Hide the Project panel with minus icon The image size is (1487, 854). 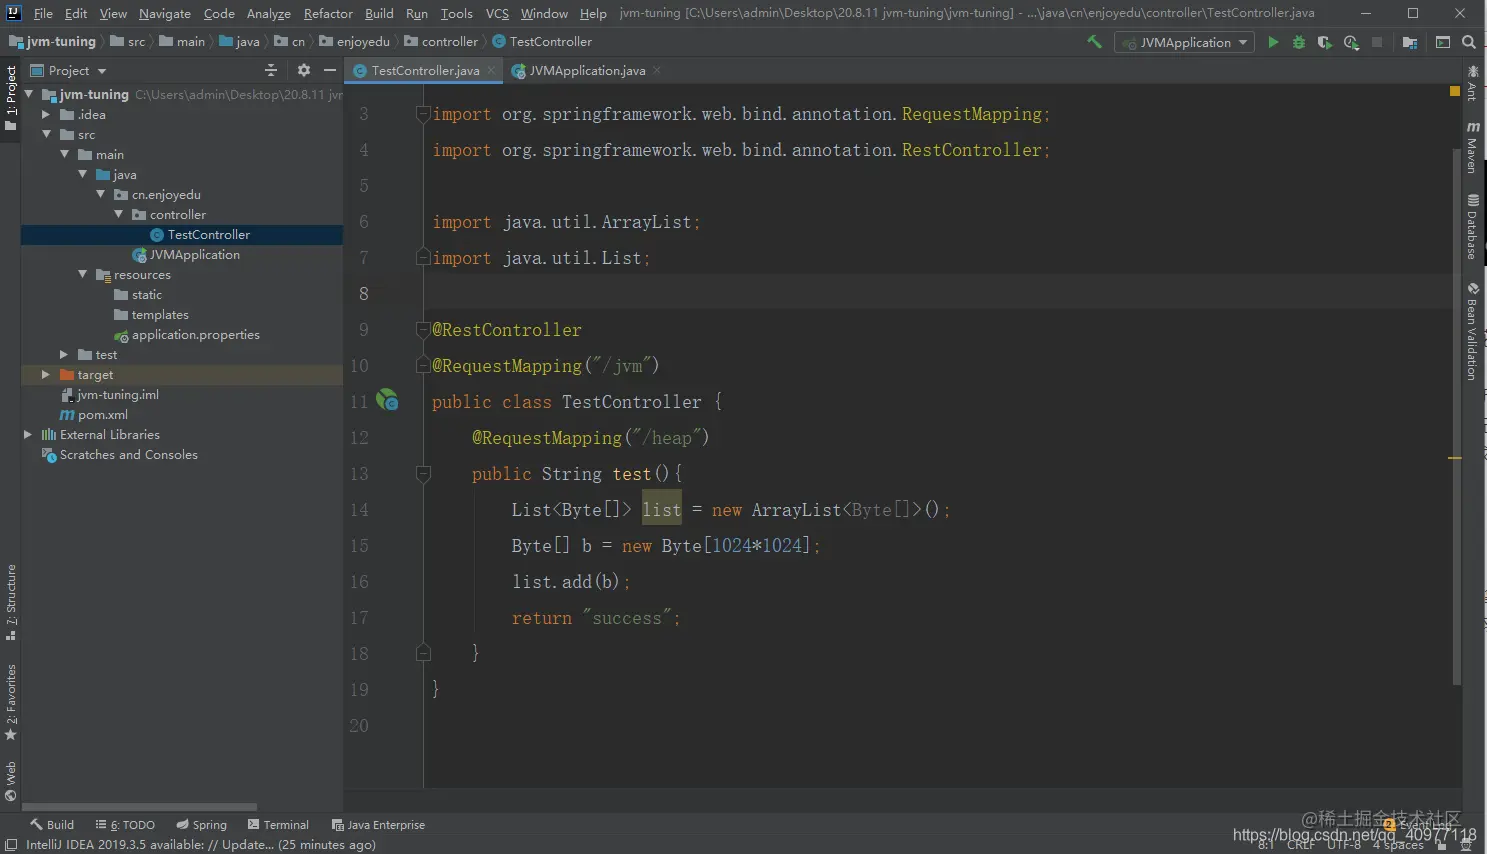(x=330, y=70)
